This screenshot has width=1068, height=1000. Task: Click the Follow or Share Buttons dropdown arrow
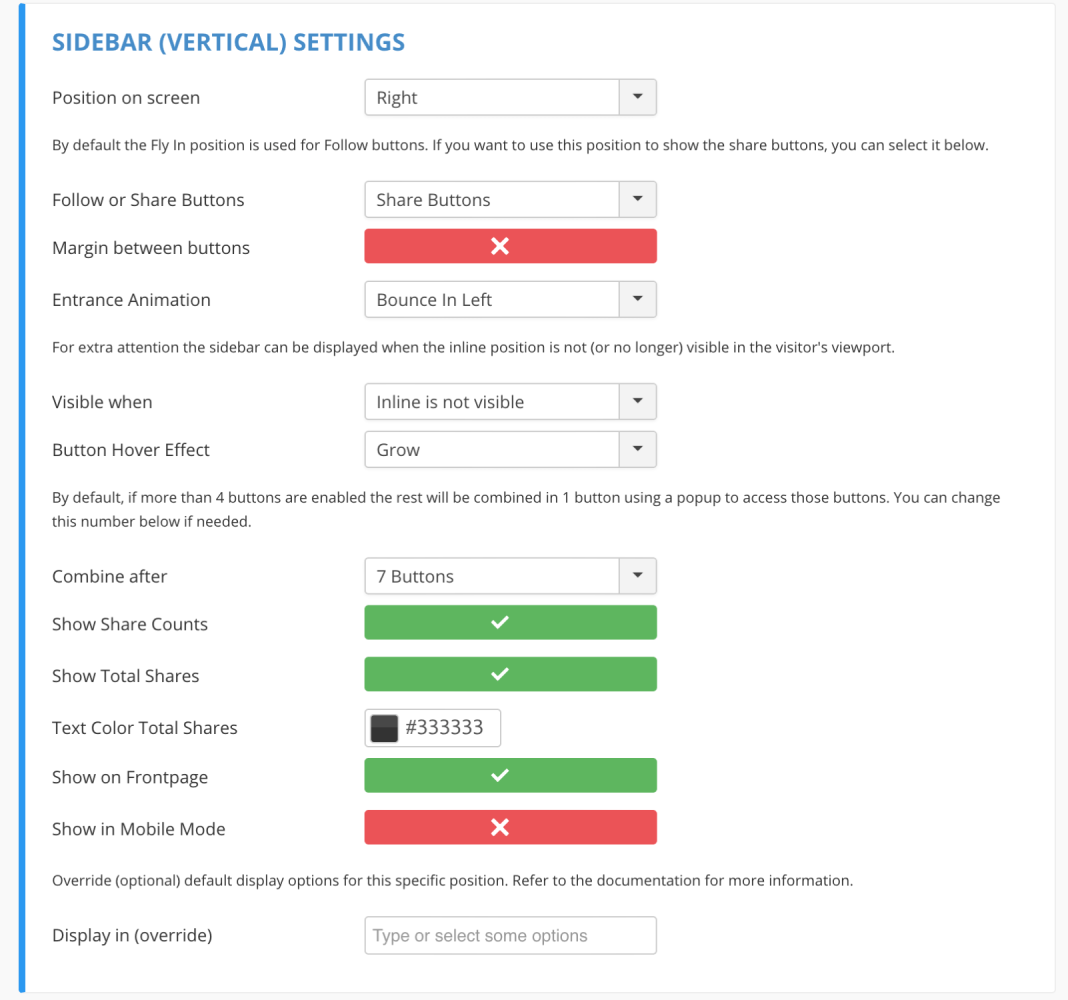[638, 200]
